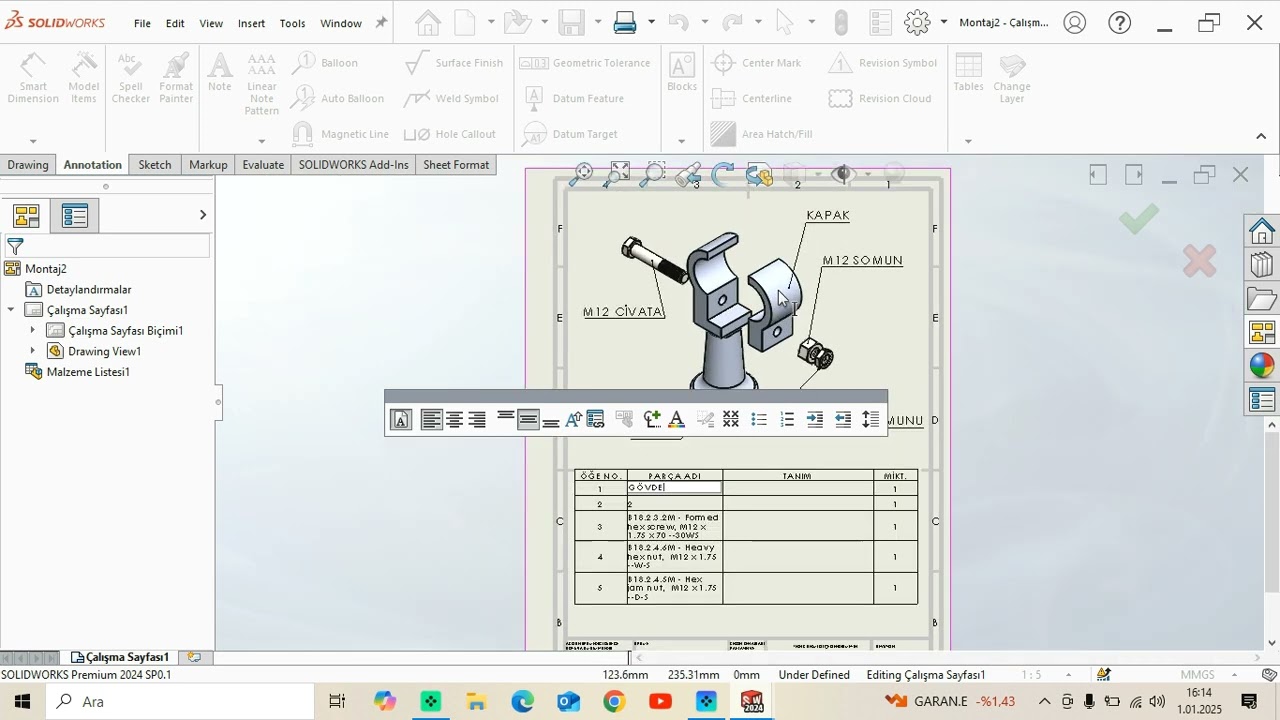Launch SOLIDWORKS 2024 from the taskbar
This screenshot has height=720, width=1280.
pyautogui.click(x=752, y=702)
